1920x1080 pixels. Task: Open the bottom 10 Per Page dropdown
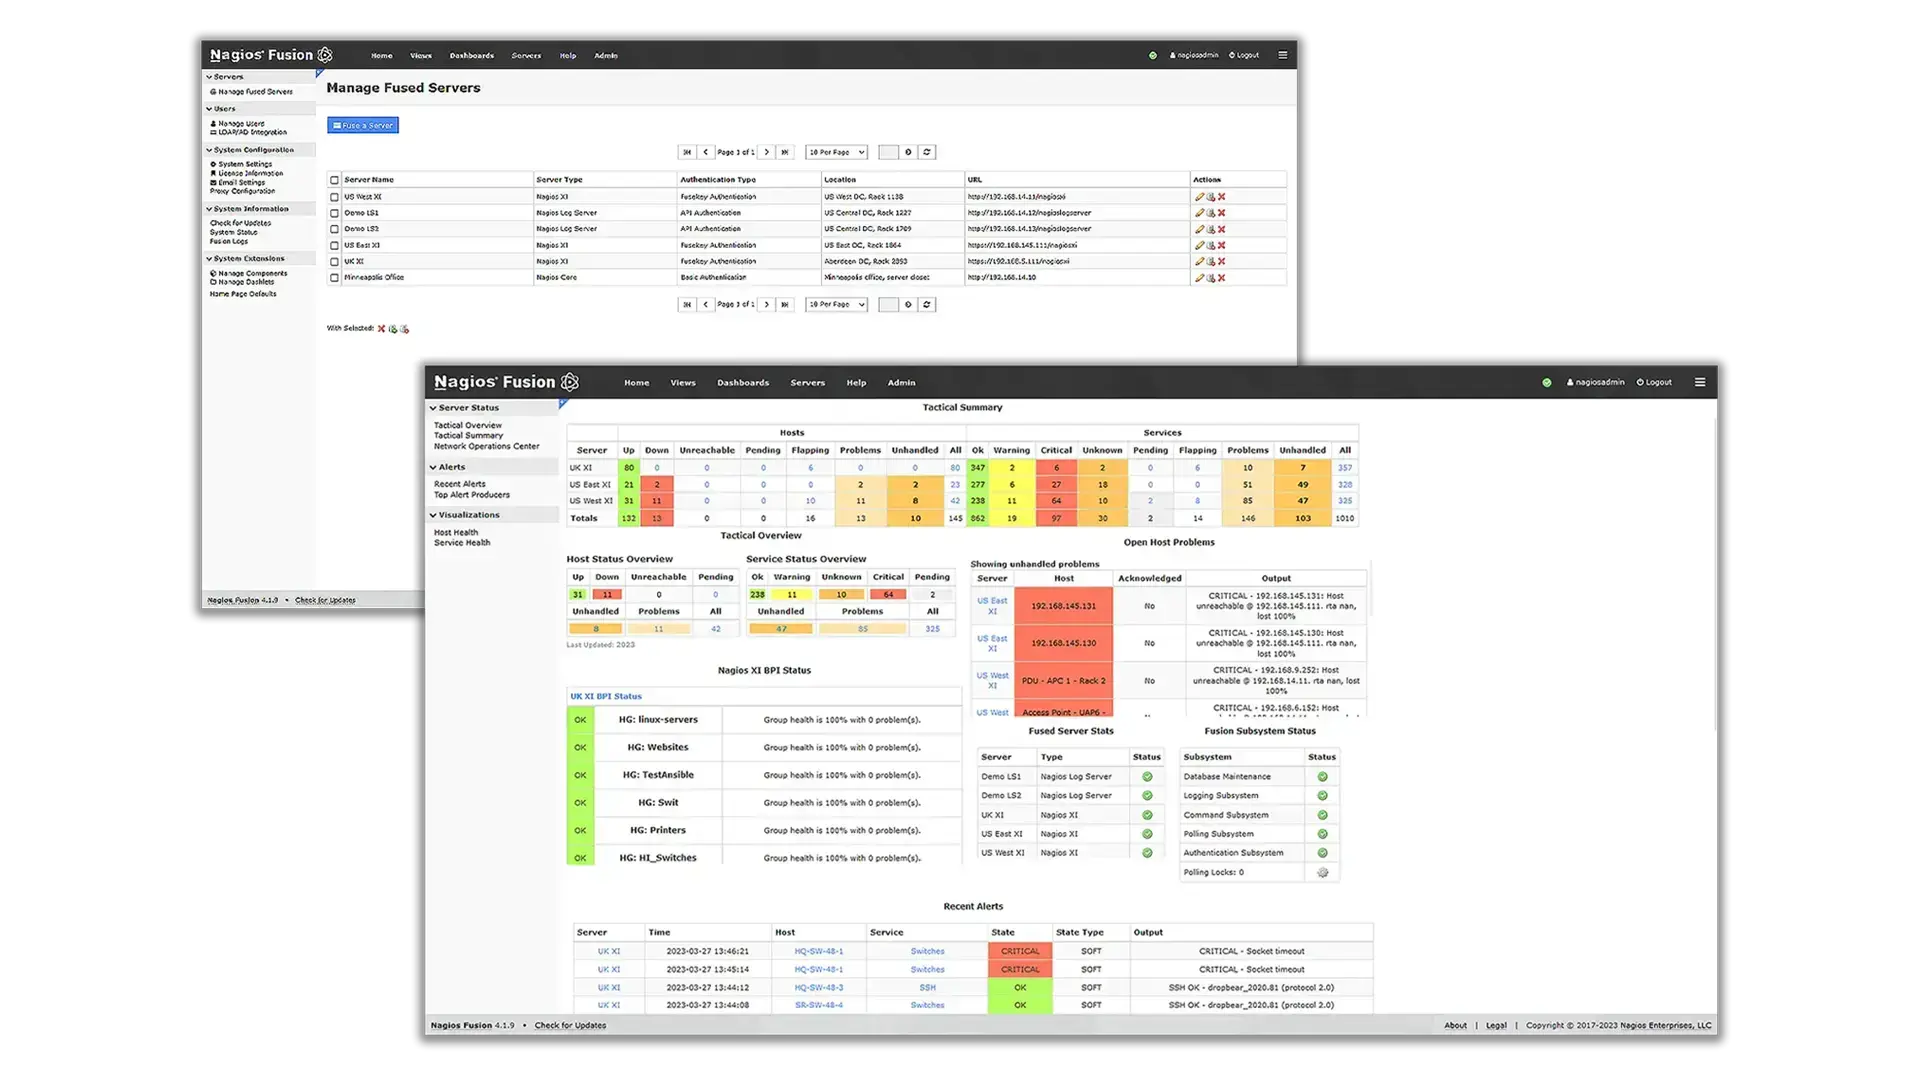[836, 304]
